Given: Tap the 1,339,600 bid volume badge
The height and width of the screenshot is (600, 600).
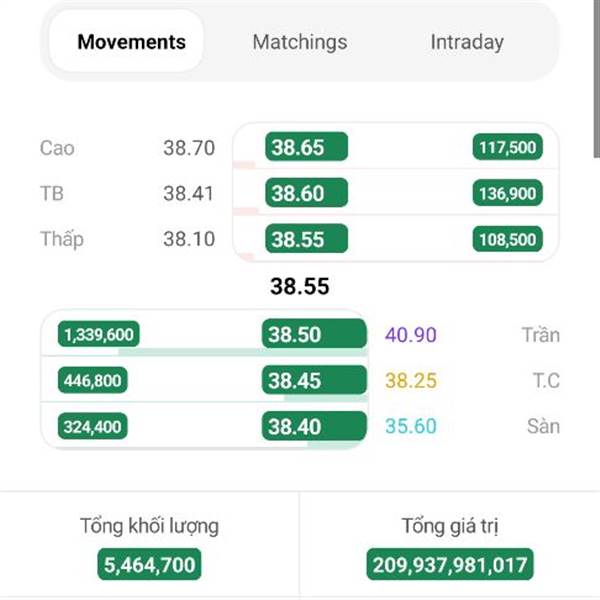Looking at the screenshot, I should (x=99, y=334).
